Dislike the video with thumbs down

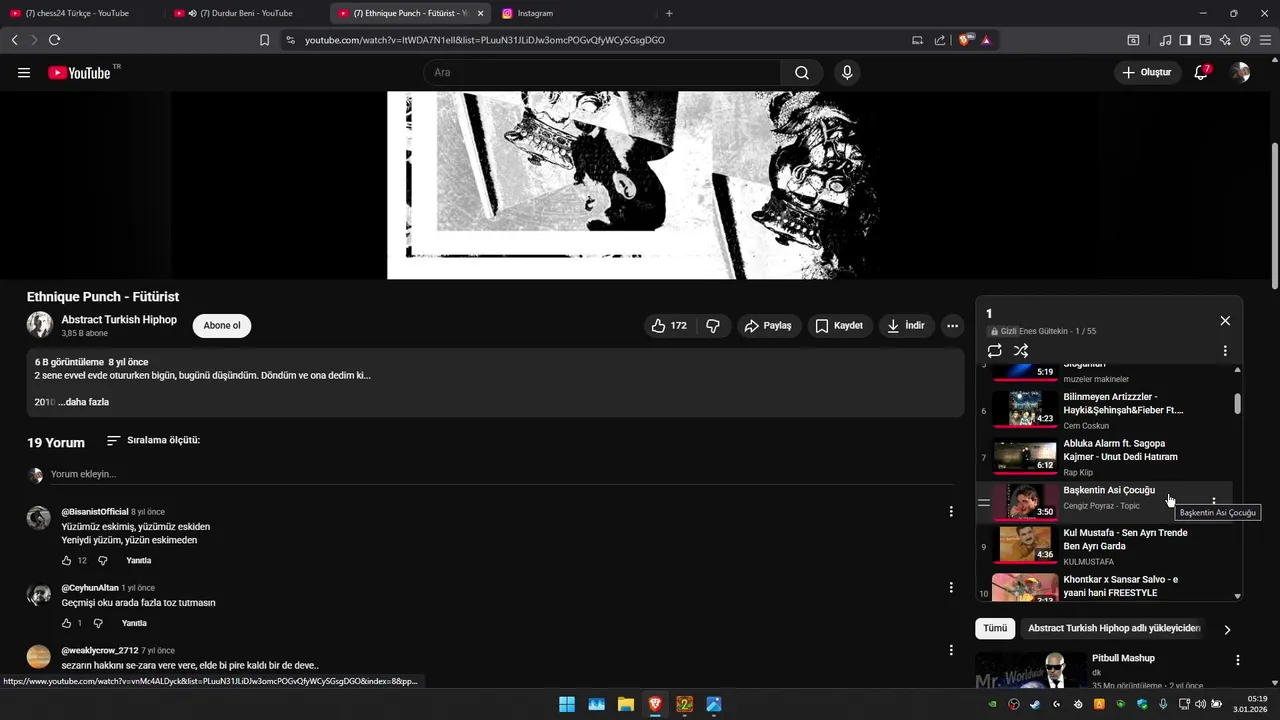(713, 326)
